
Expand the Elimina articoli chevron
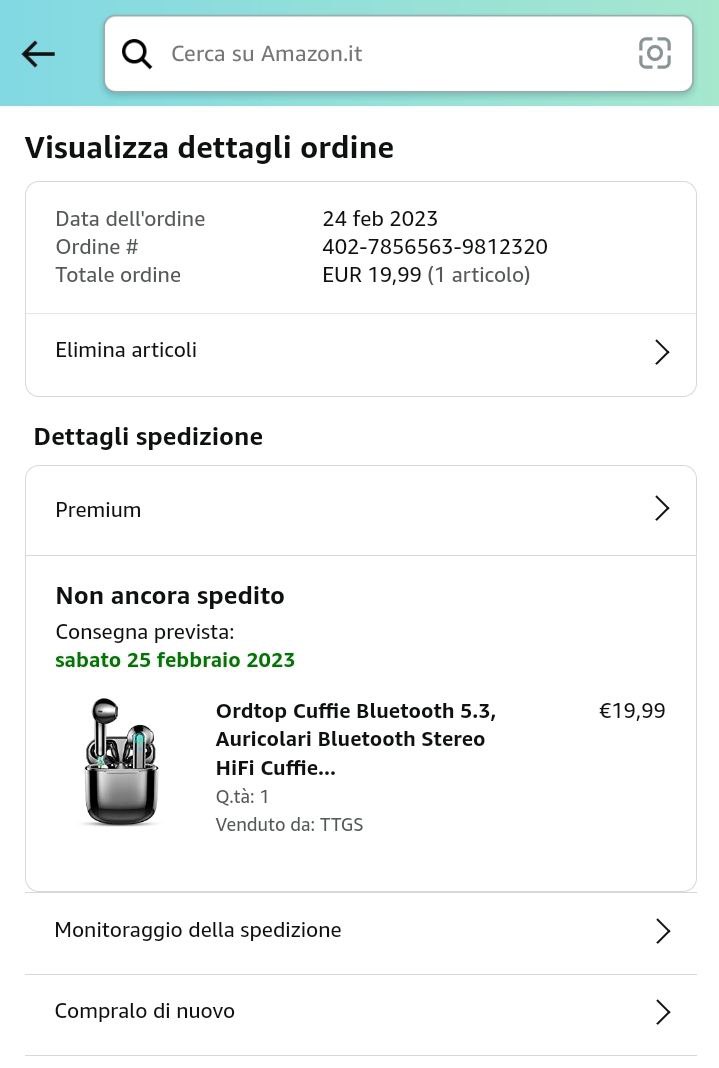(662, 352)
